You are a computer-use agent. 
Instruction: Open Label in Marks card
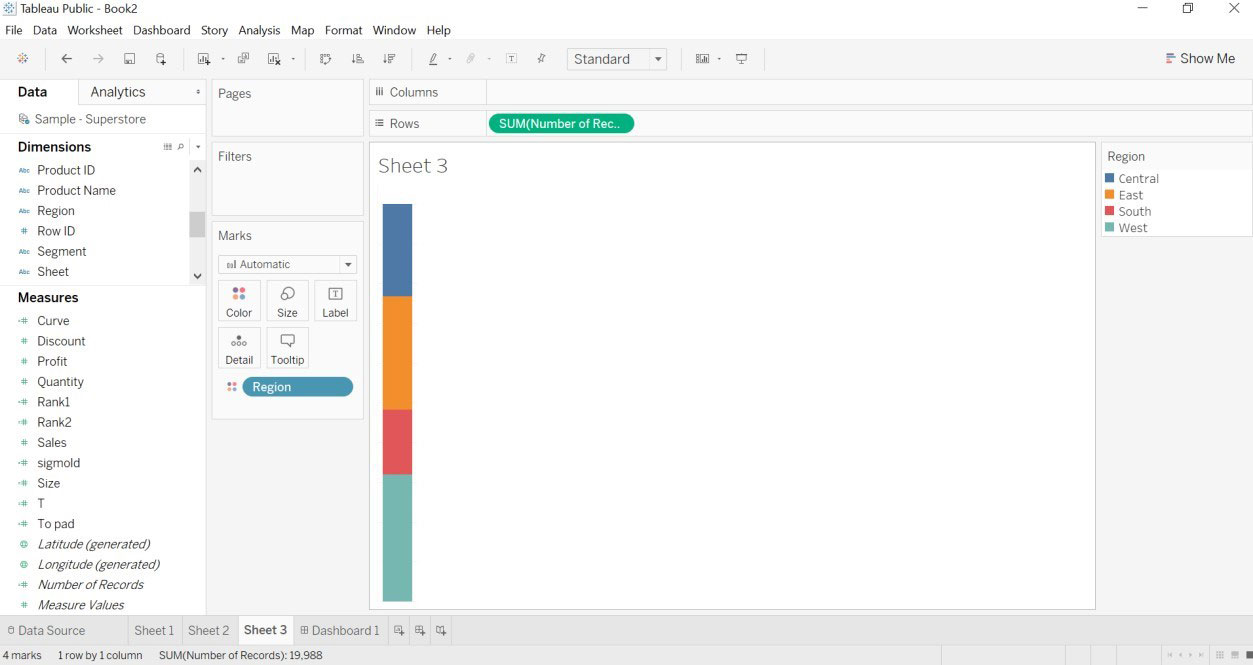click(335, 301)
